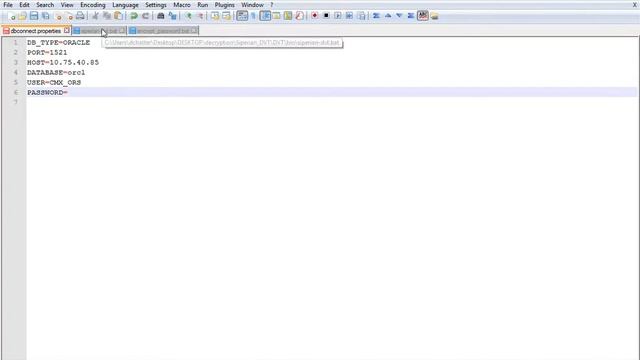Open the Encoding menu

click(x=93, y=5)
